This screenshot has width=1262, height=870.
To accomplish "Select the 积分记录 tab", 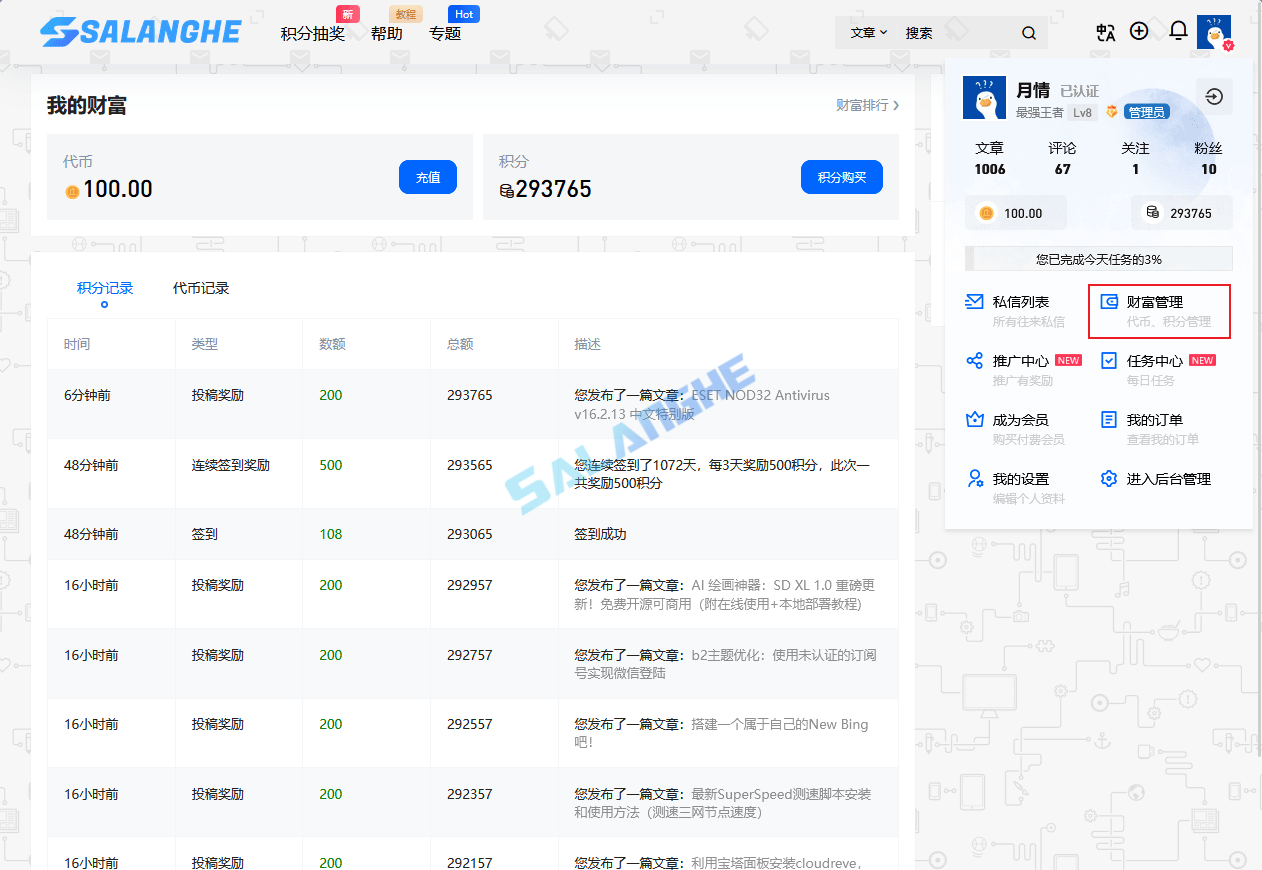I will (104, 287).
